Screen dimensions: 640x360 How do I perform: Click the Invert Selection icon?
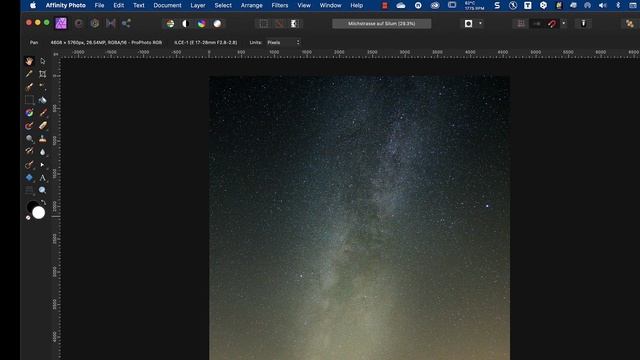point(295,24)
